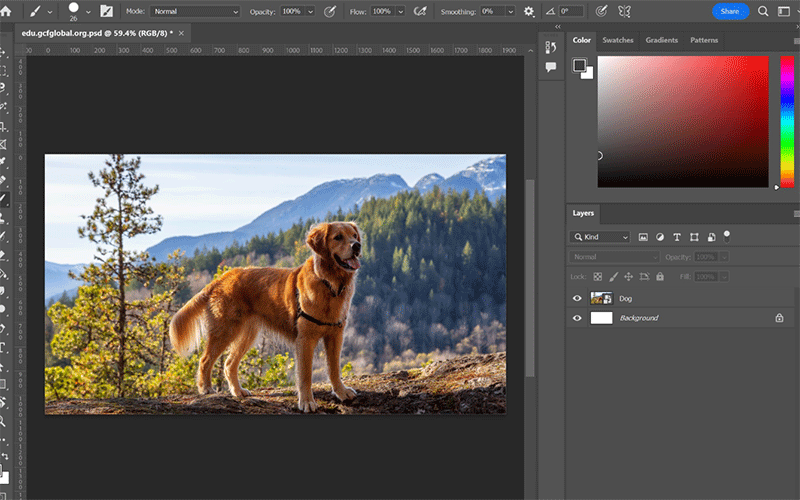Image resolution: width=800 pixels, height=500 pixels.
Task: Open the smoothing options gear
Action: pos(529,11)
